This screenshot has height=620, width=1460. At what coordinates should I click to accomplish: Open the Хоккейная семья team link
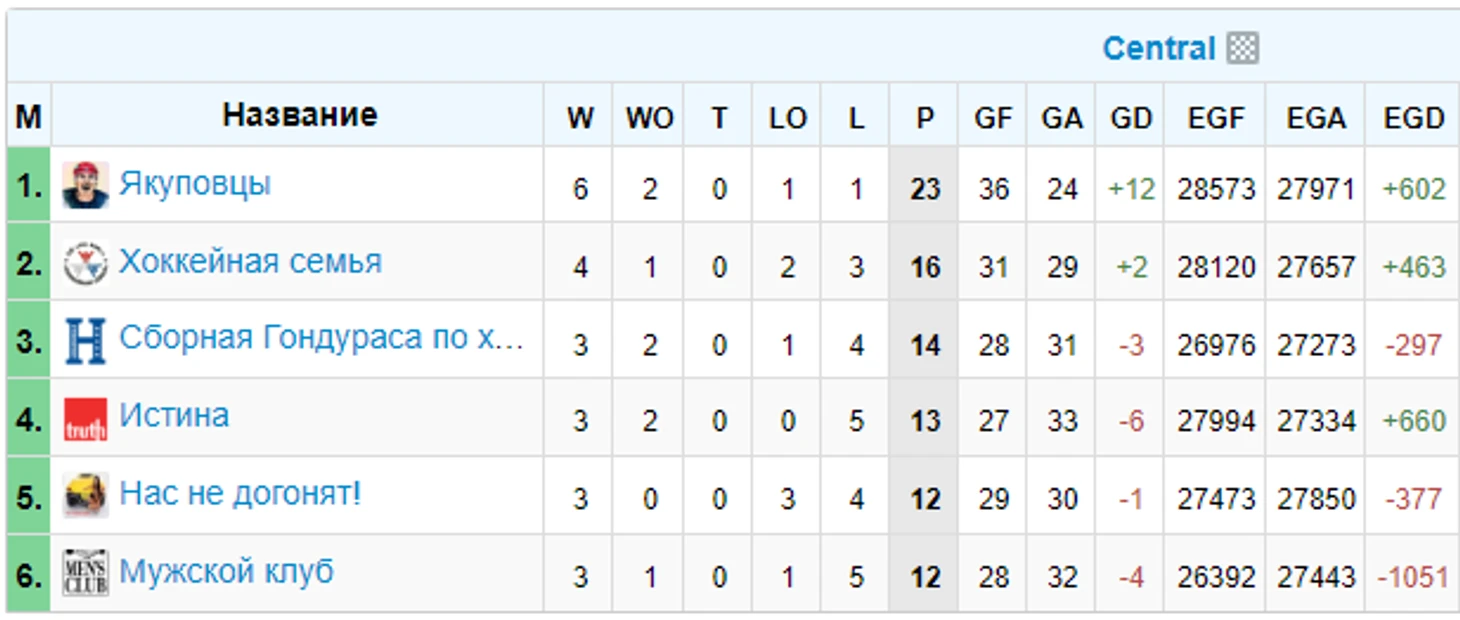[x=250, y=262]
